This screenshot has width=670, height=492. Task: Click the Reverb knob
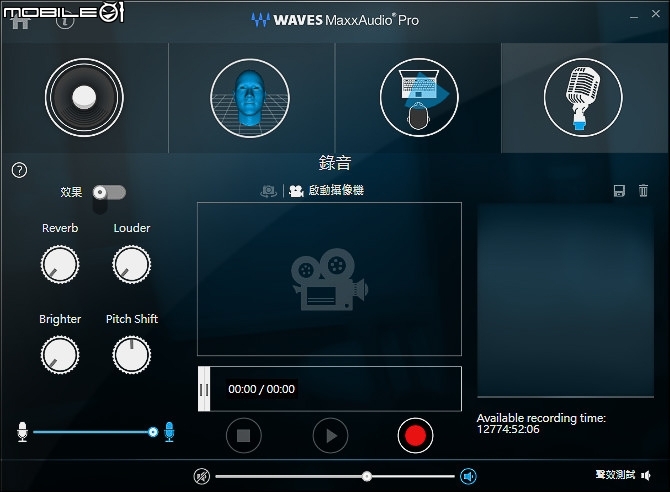pos(60,264)
